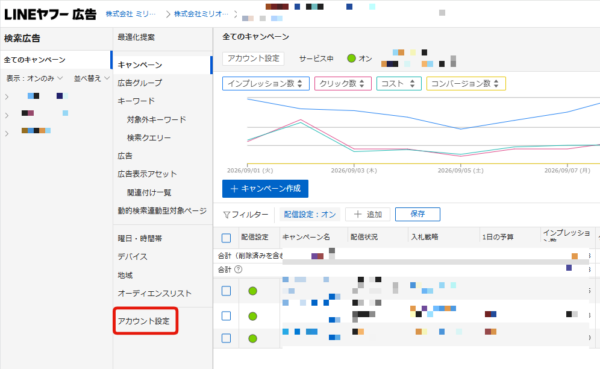
Task: Select 全てのキャンペーン in left panel
Action: (x=34, y=60)
